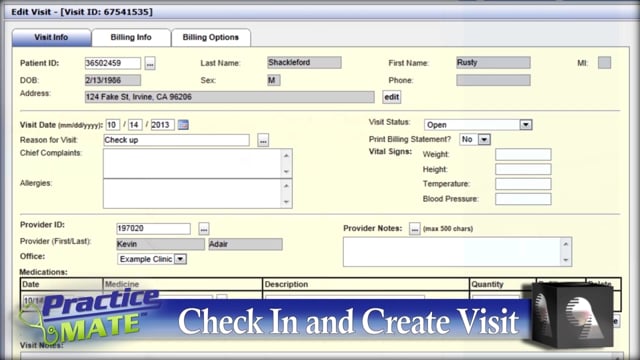Click the address field 124 Fake St
This screenshot has height=360, width=640.
[x=229, y=97]
